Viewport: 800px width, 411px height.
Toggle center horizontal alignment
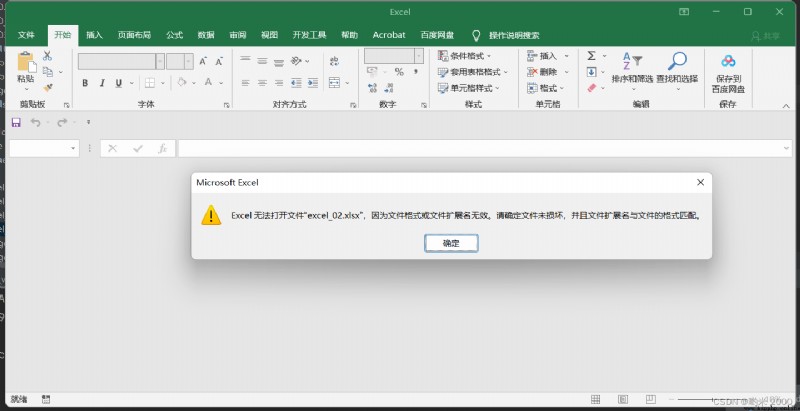tap(262, 83)
